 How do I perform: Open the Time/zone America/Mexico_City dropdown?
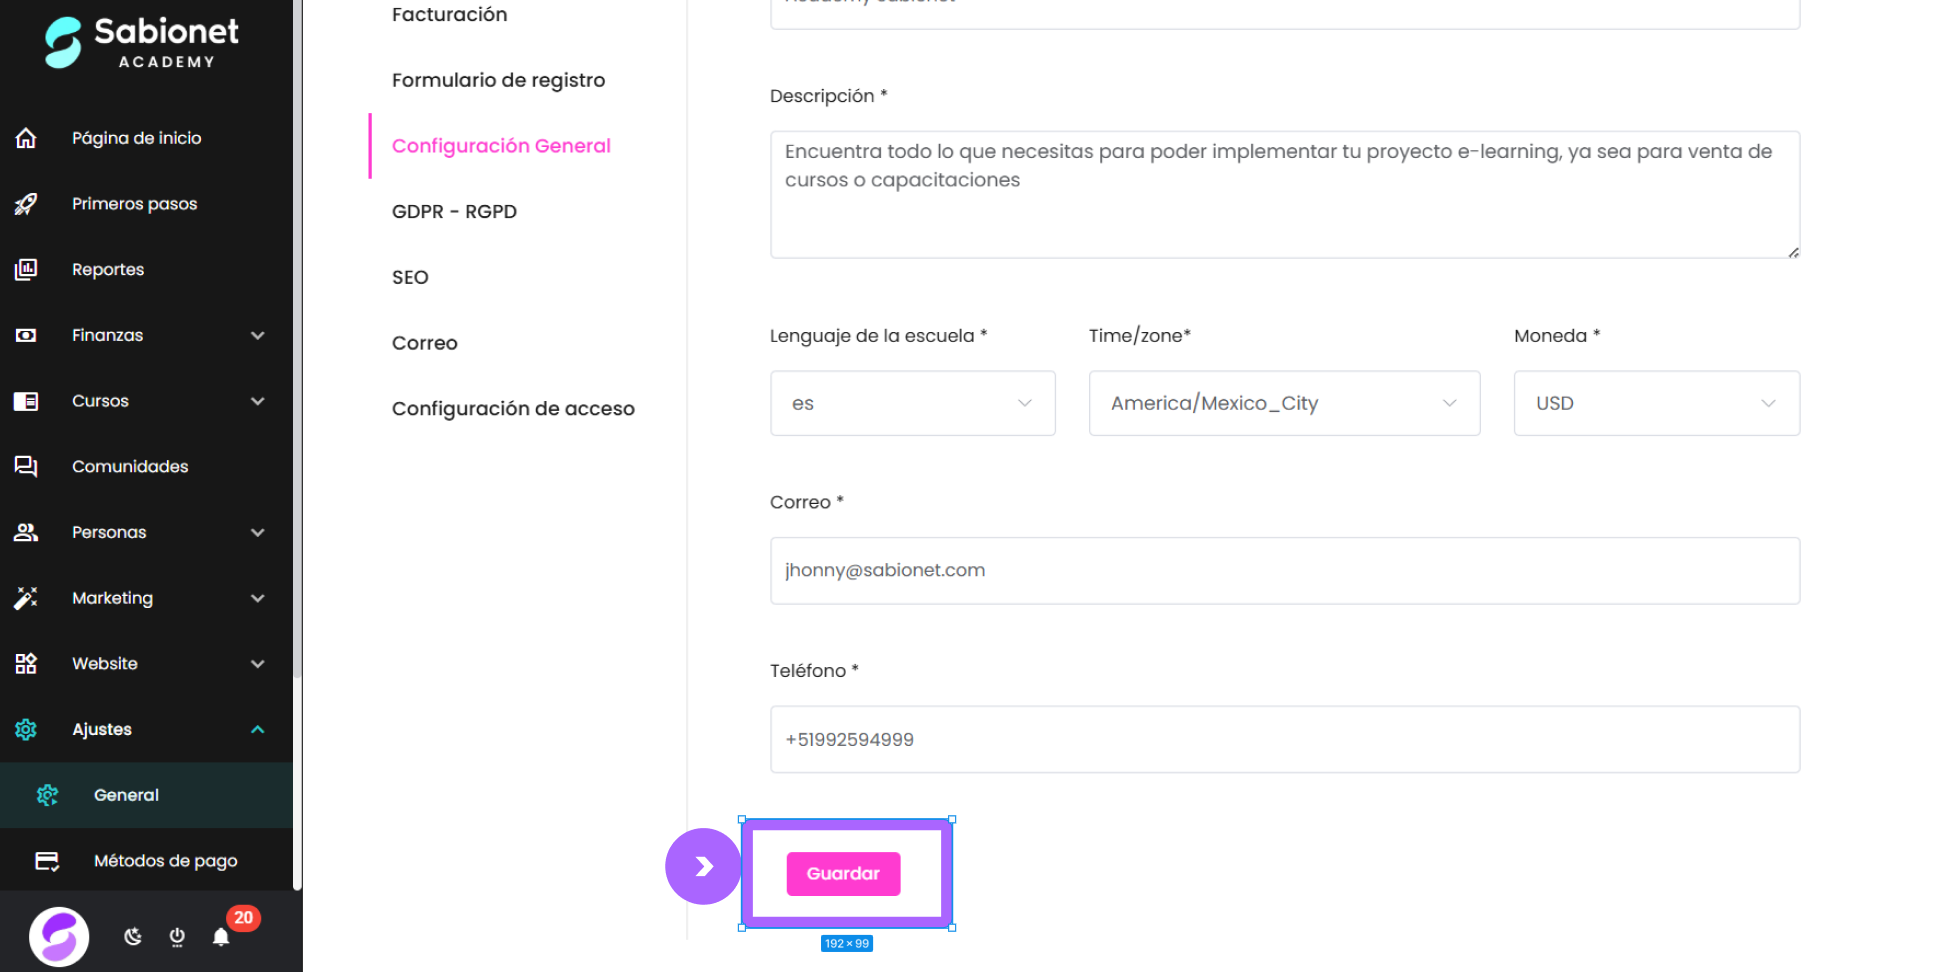pos(1284,403)
